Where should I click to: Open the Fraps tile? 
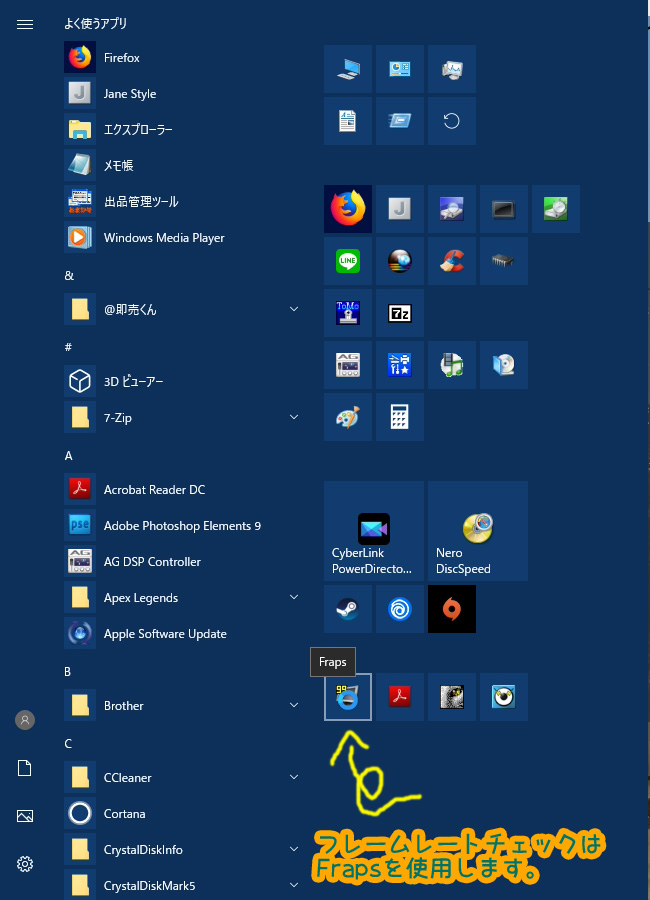[x=347, y=697]
